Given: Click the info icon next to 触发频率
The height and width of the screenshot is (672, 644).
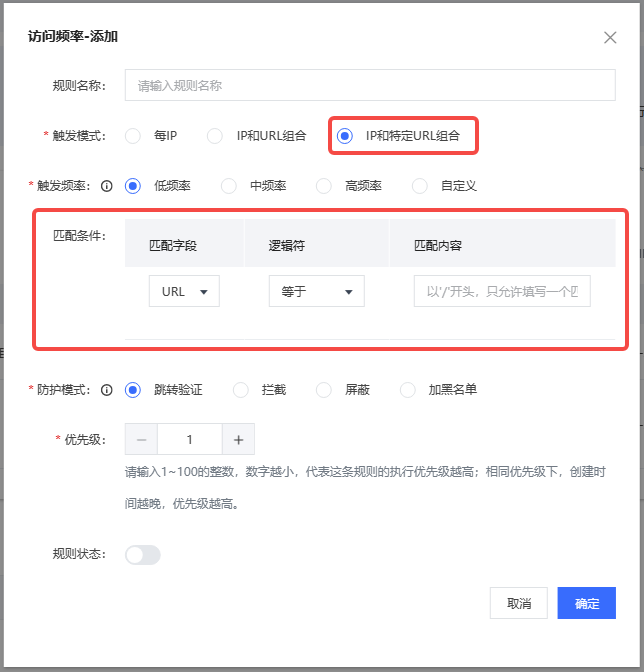Looking at the screenshot, I should coord(107,186).
